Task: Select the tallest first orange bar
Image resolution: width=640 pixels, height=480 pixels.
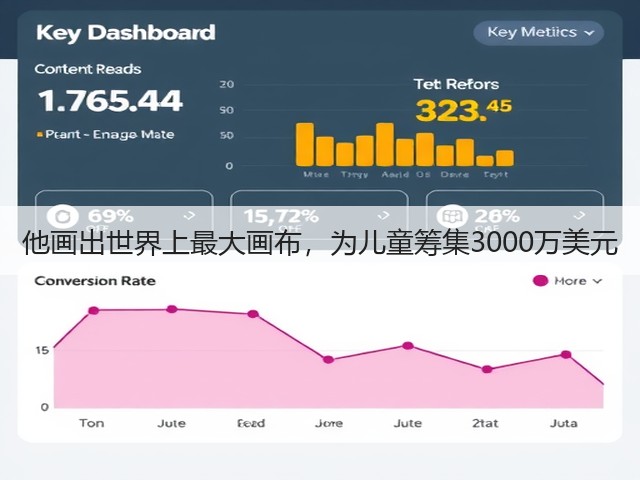Action: (x=305, y=144)
